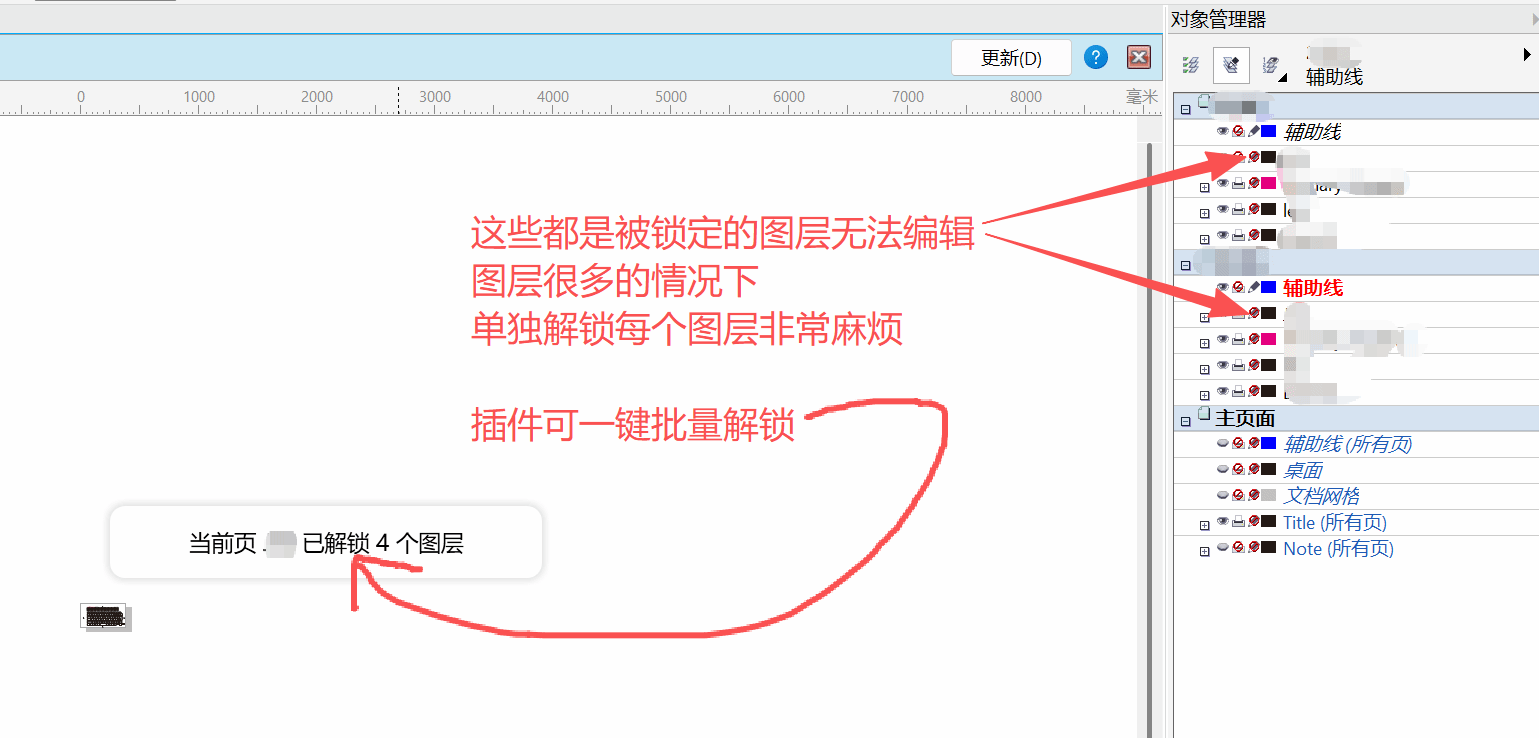Image resolution: width=1539 pixels, height=738 pixels.
Task: Open help via the blue question mark
Action: pyautogui.click(x=1096, y=57)
